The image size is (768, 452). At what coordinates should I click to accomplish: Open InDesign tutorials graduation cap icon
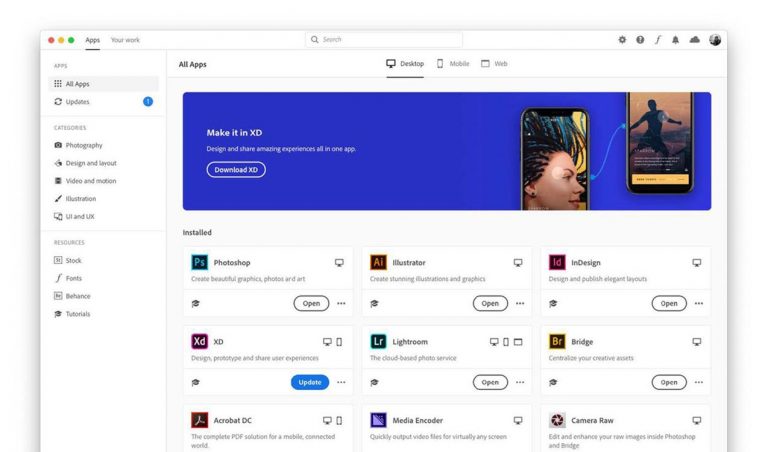(553, 304)
